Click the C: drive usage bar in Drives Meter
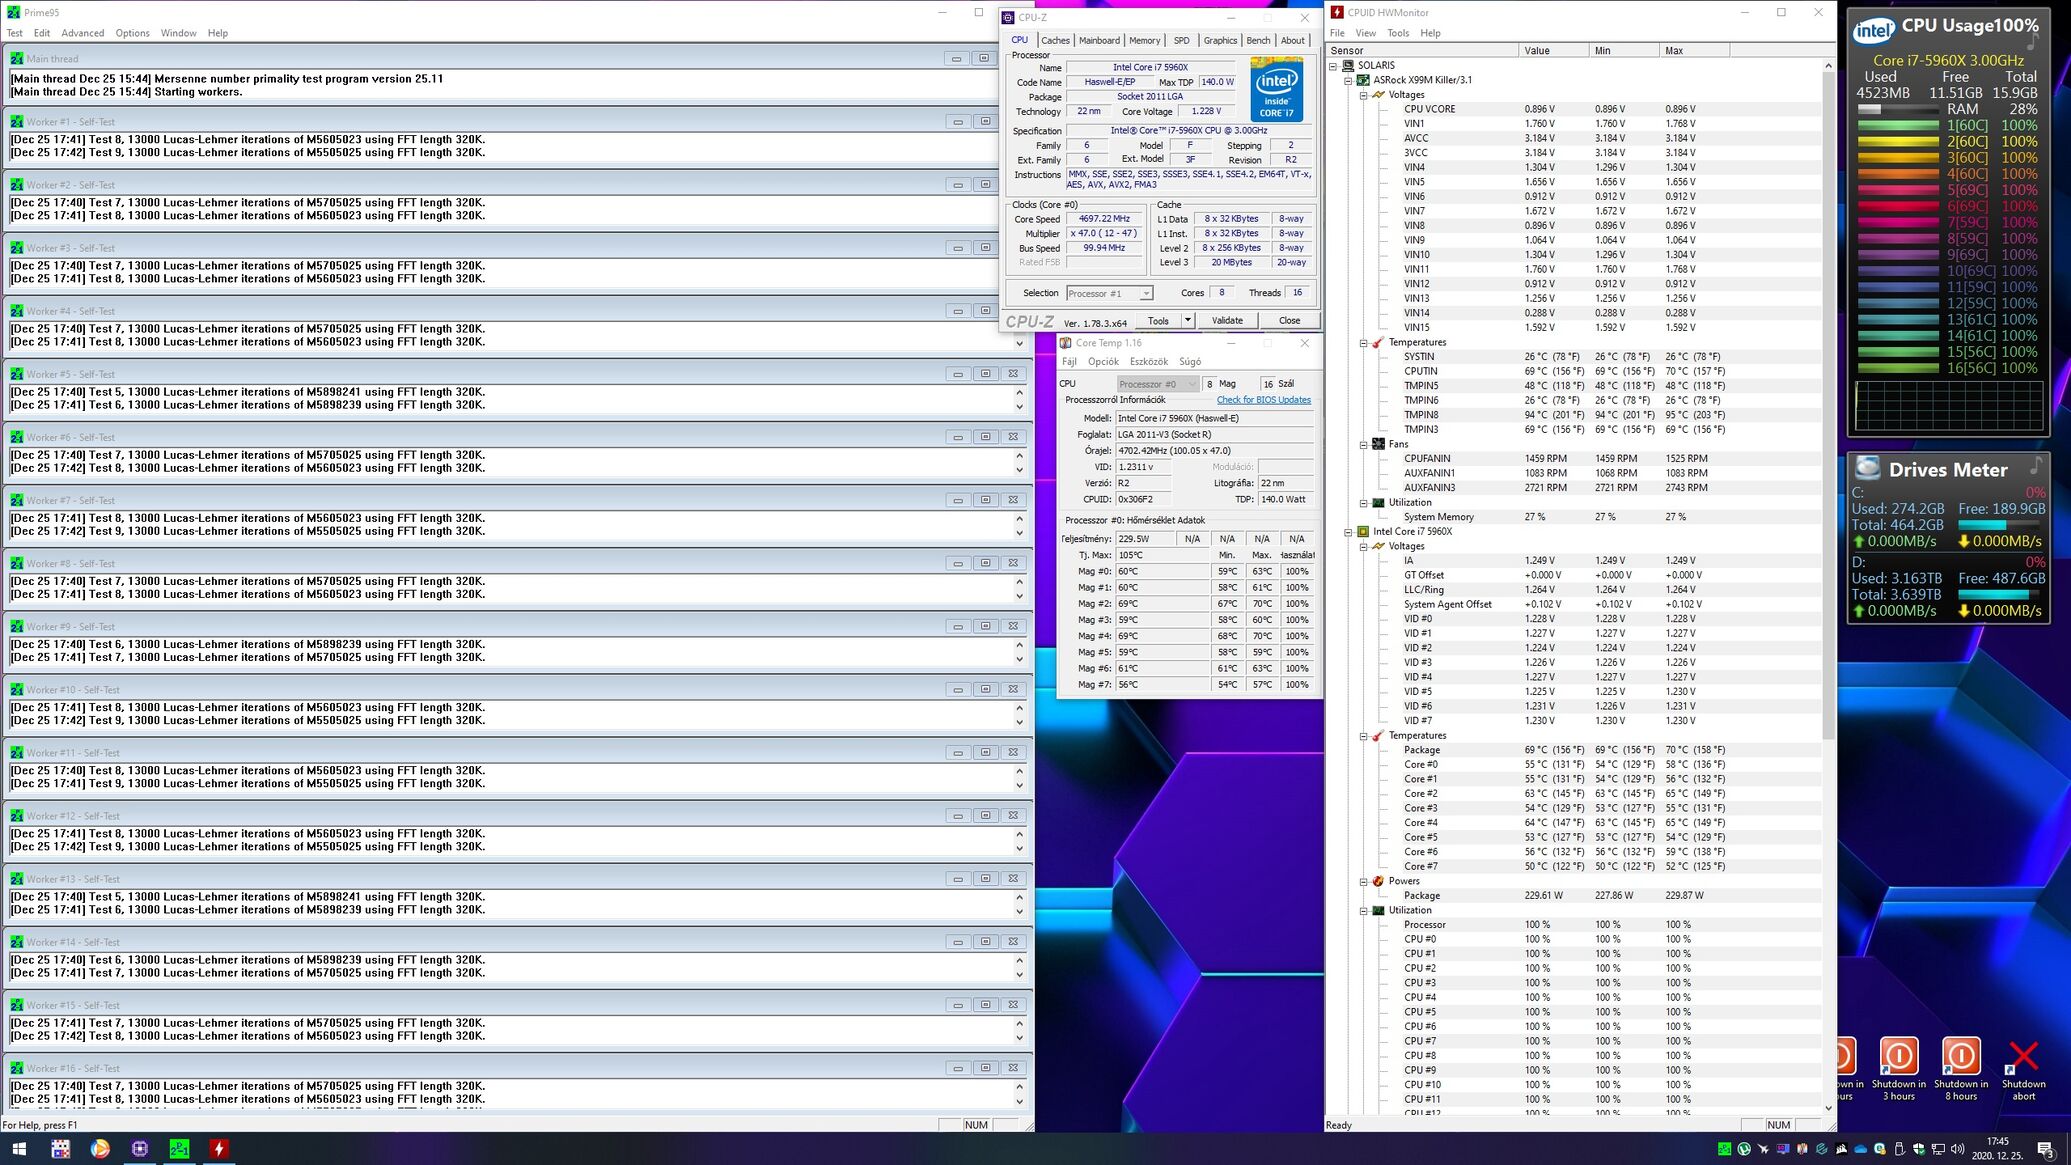The width and height of the screenshot is (2071, 1165). point(1999,525)
